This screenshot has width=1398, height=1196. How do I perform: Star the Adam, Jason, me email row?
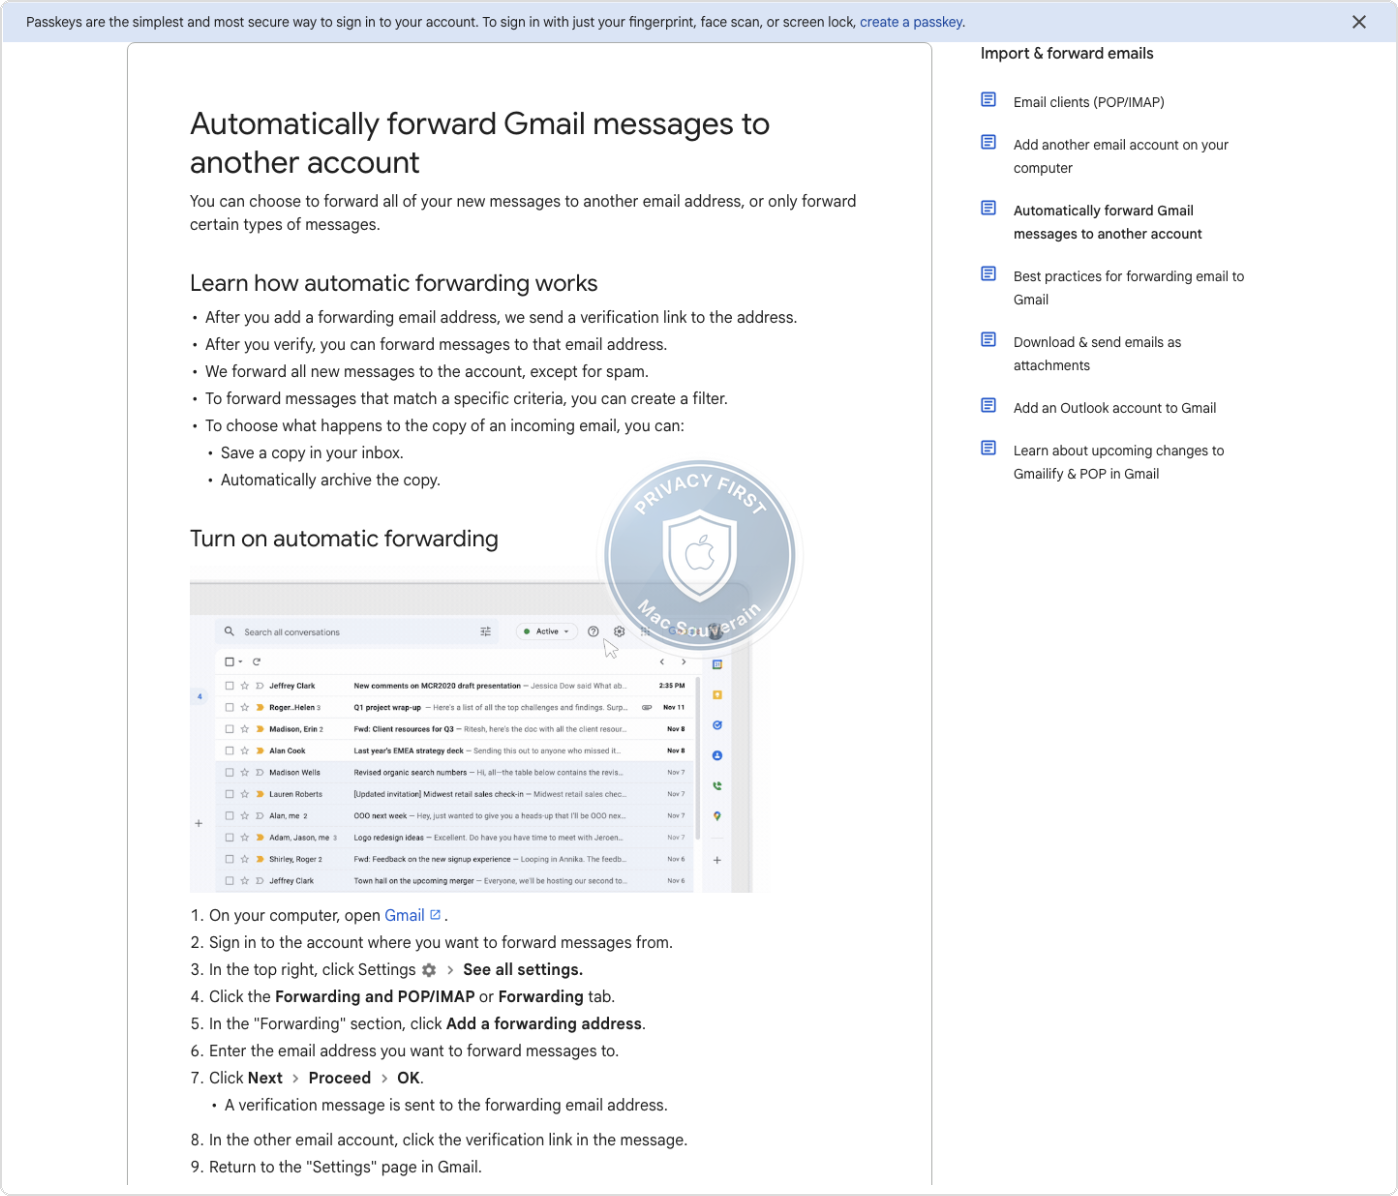tap(244, 837)
